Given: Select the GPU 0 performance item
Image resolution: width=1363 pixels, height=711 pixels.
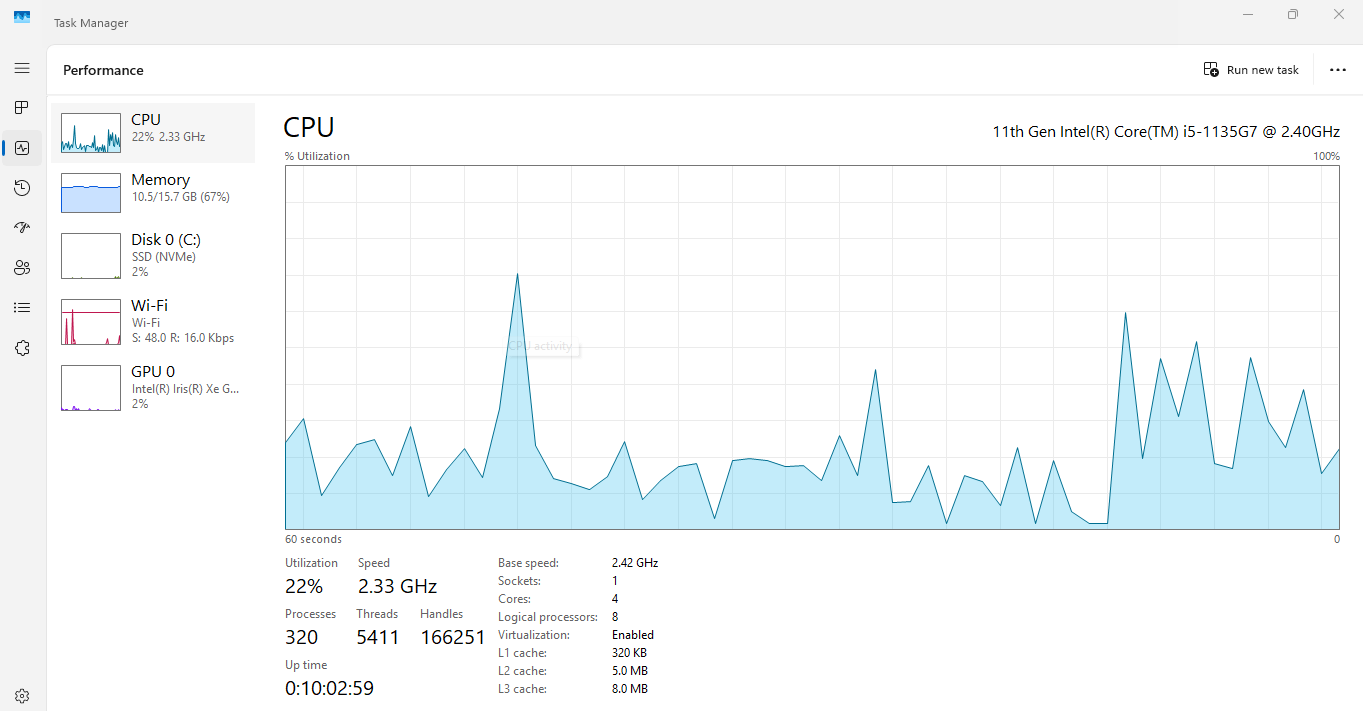Looking at the screenshot, I should (153, 387).
